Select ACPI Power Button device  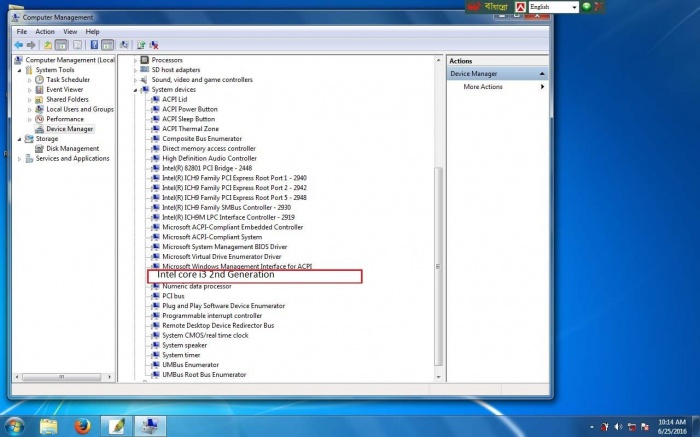pos(190,109)
